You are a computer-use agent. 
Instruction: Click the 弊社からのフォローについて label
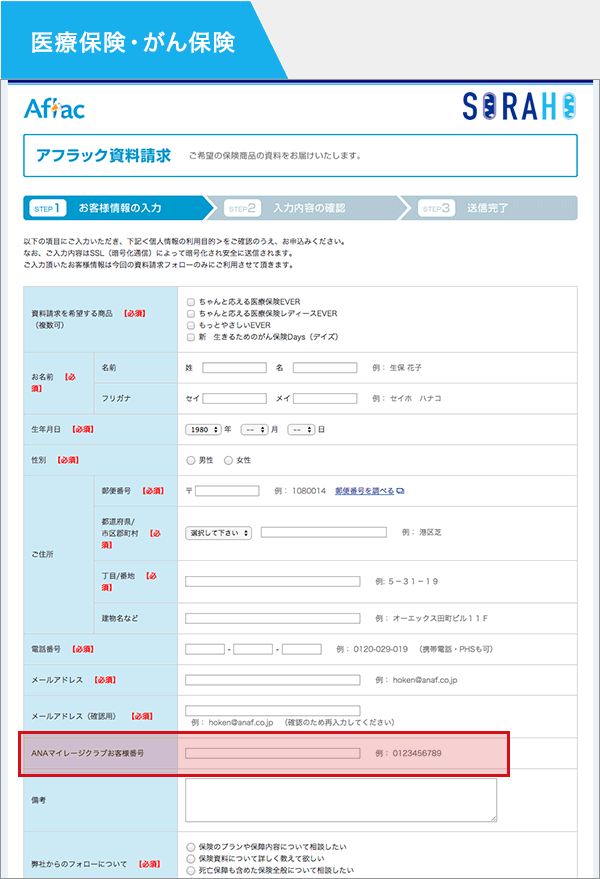[x=79, y=864]
